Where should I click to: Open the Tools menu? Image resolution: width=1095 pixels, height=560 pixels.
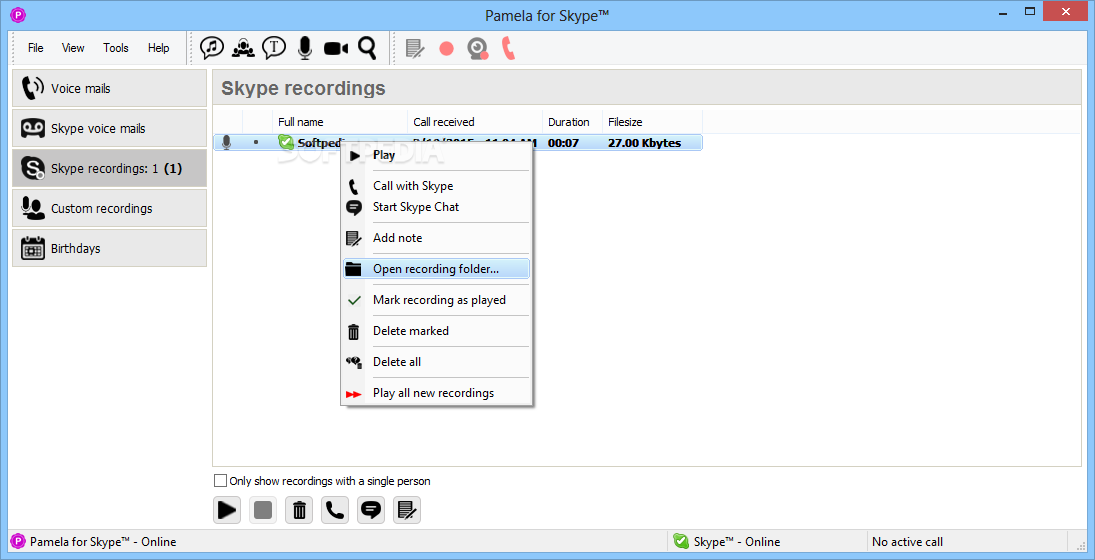click(x=116, y=48)
